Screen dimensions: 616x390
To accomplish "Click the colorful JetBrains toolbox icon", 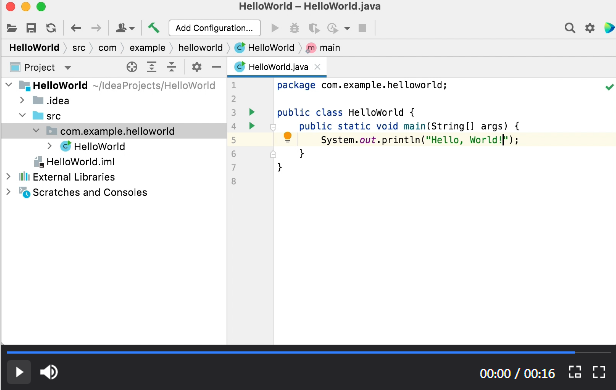I will pyautogui.click(x=609, y=28).
